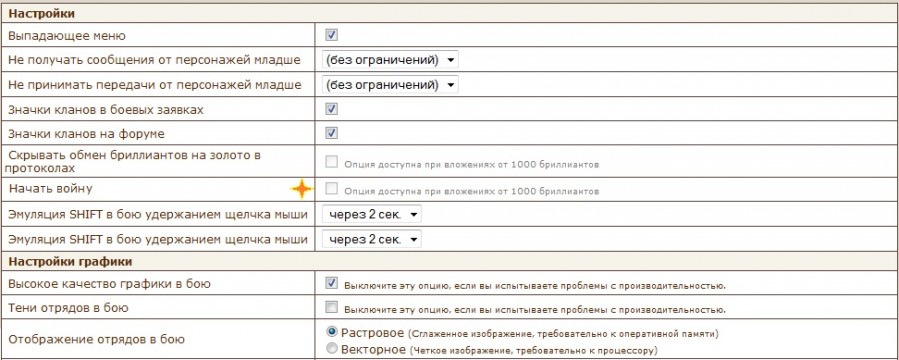Uncheck Значки кланов на форуме checkbox
899x360 pixels.
coord(331,133)
